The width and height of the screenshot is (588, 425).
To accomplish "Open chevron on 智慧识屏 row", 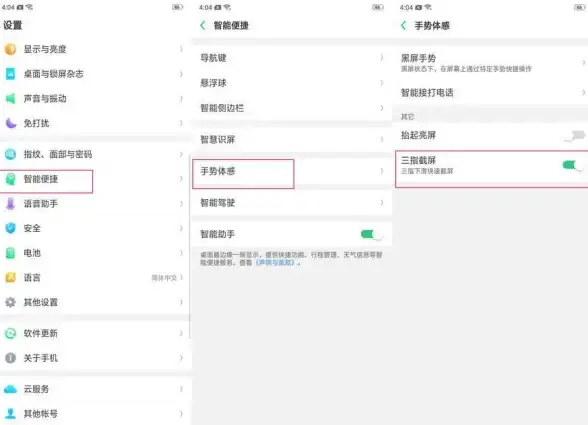I will (x=382, y=140).
